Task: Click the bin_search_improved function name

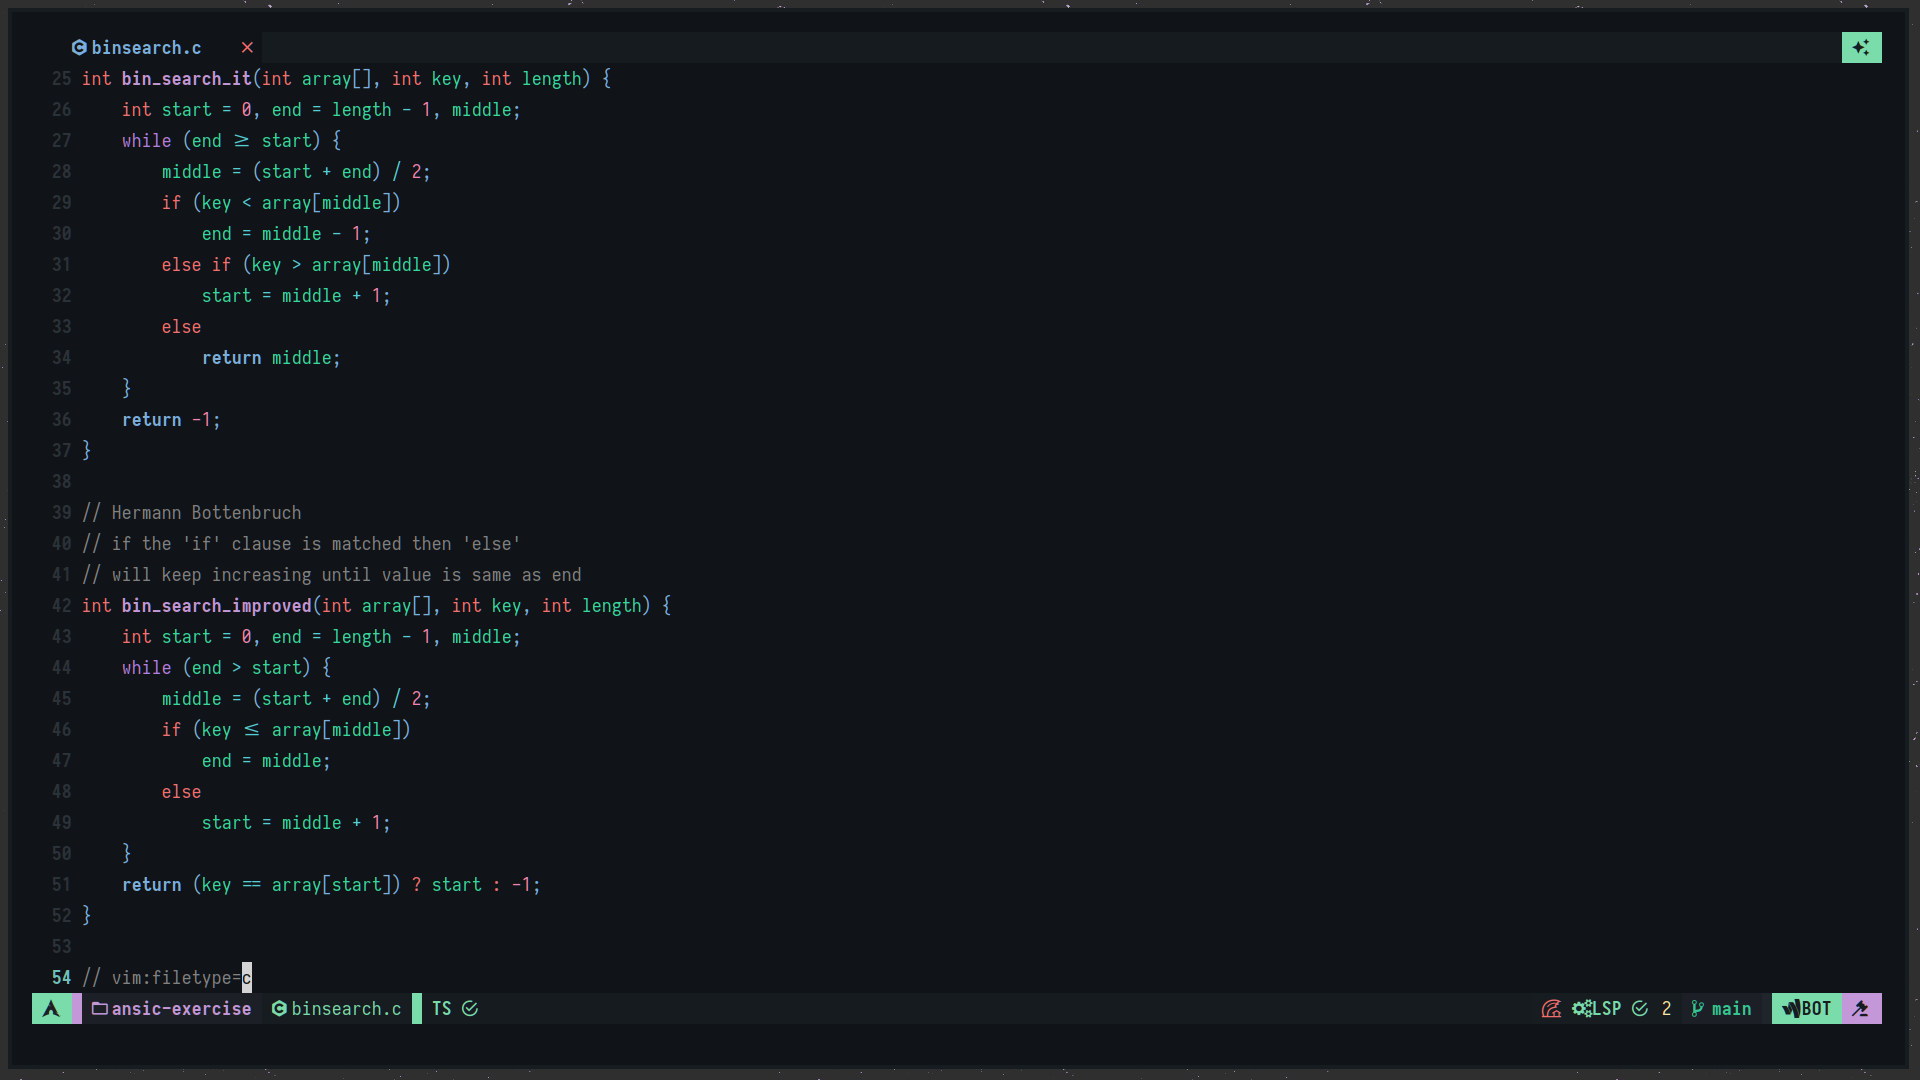Action: click(216, 605)
